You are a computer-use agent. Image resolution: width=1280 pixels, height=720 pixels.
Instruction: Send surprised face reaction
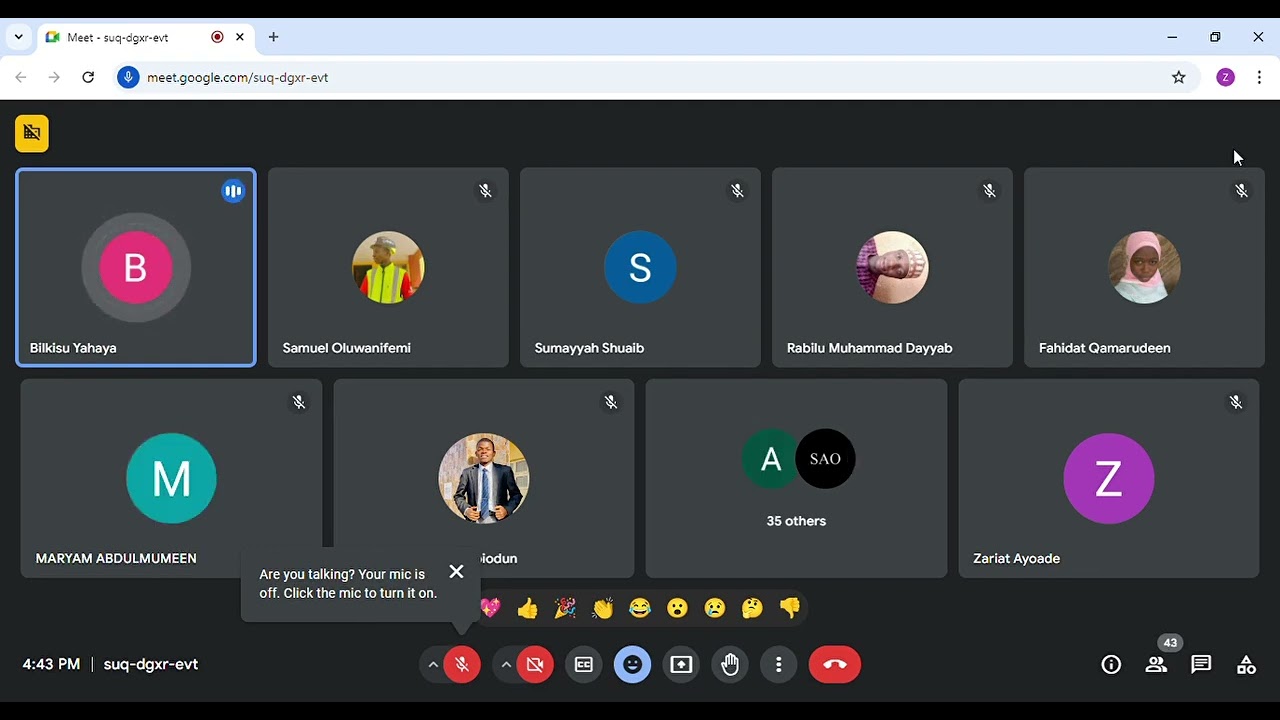677,608
